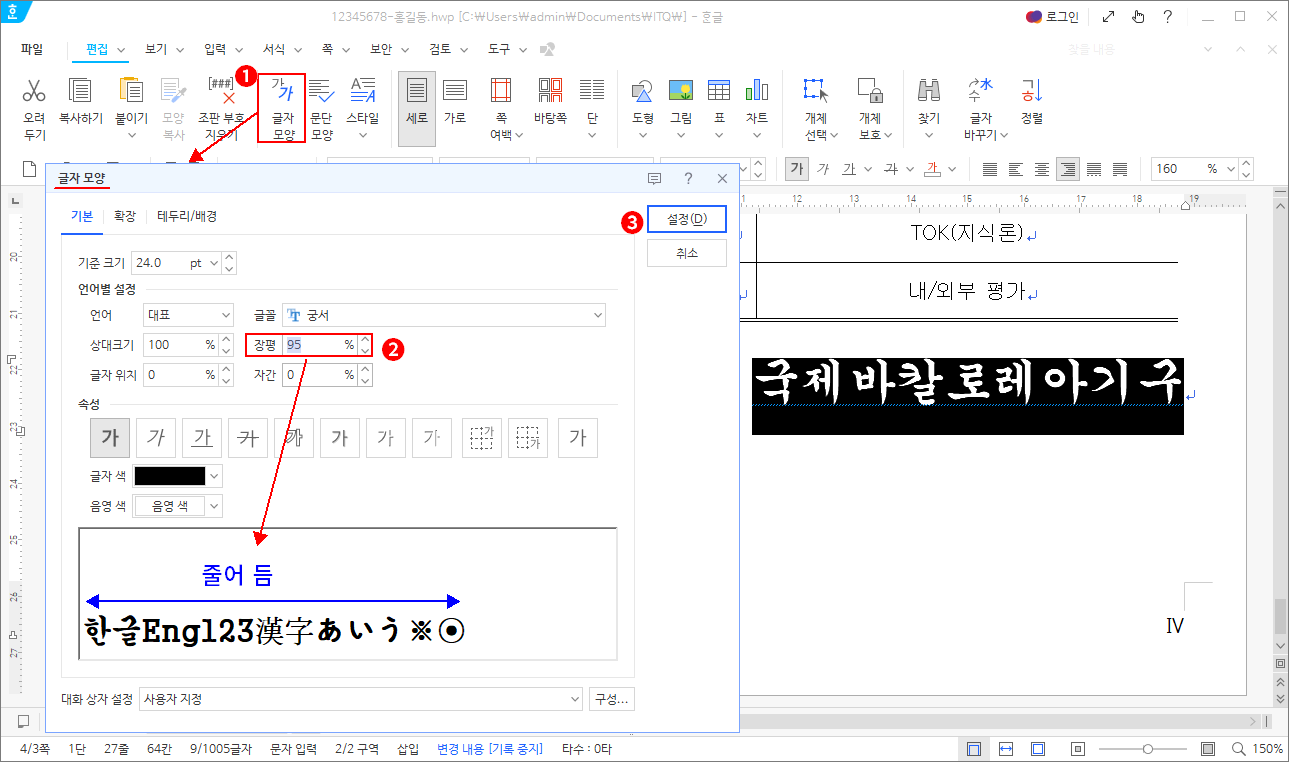Open the 대화 상자 설정 dropdown
1289x762 pixels.
[x=360, y=698]
